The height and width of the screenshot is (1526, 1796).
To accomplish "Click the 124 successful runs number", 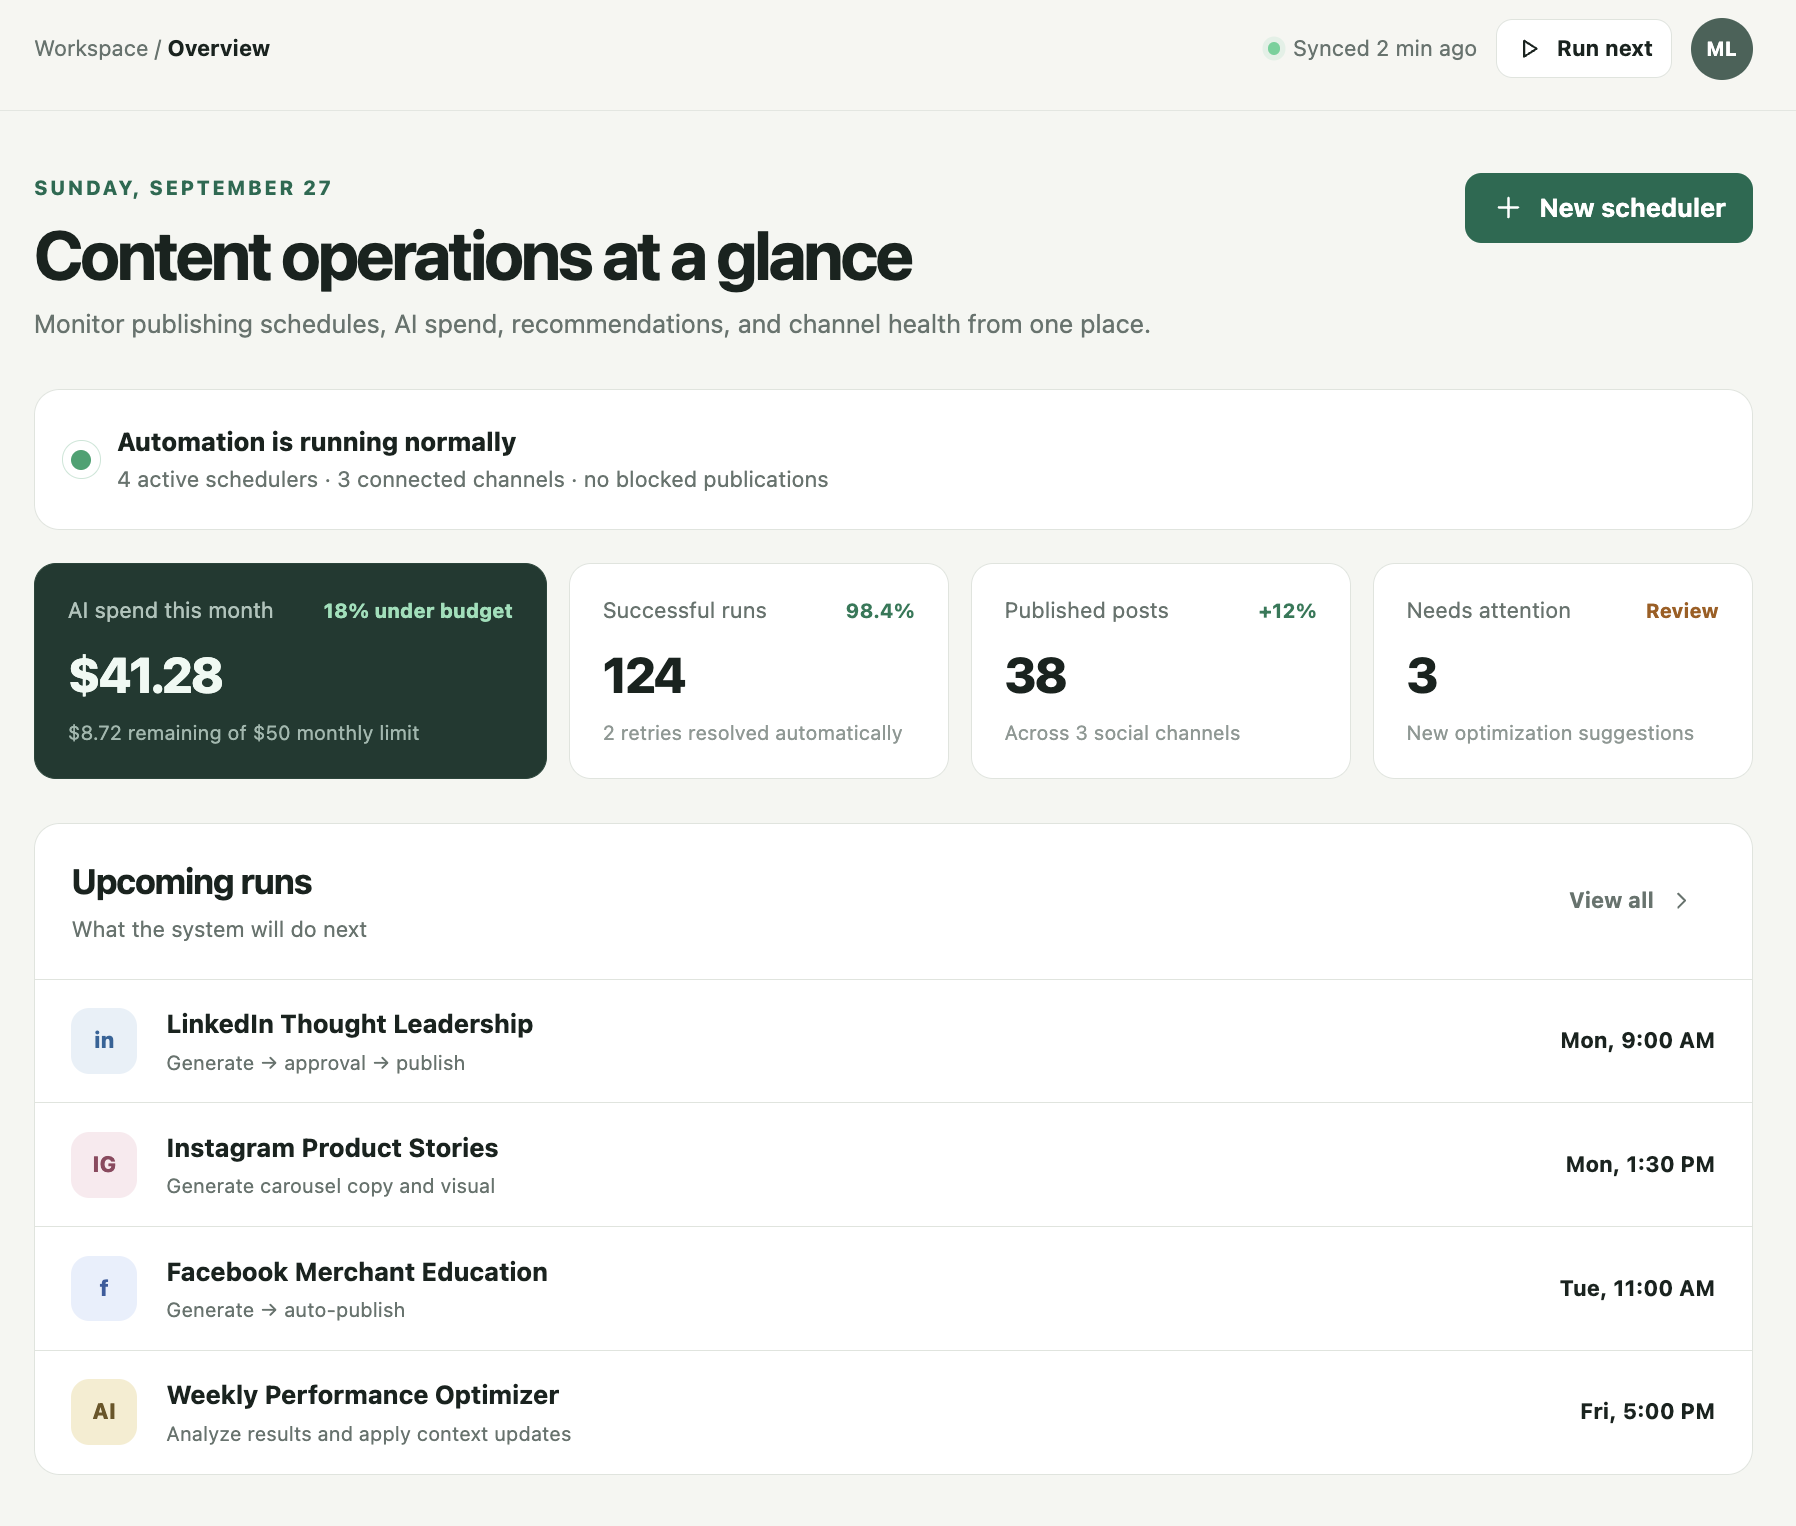I will pyautogui.click(x=644, y=676).
